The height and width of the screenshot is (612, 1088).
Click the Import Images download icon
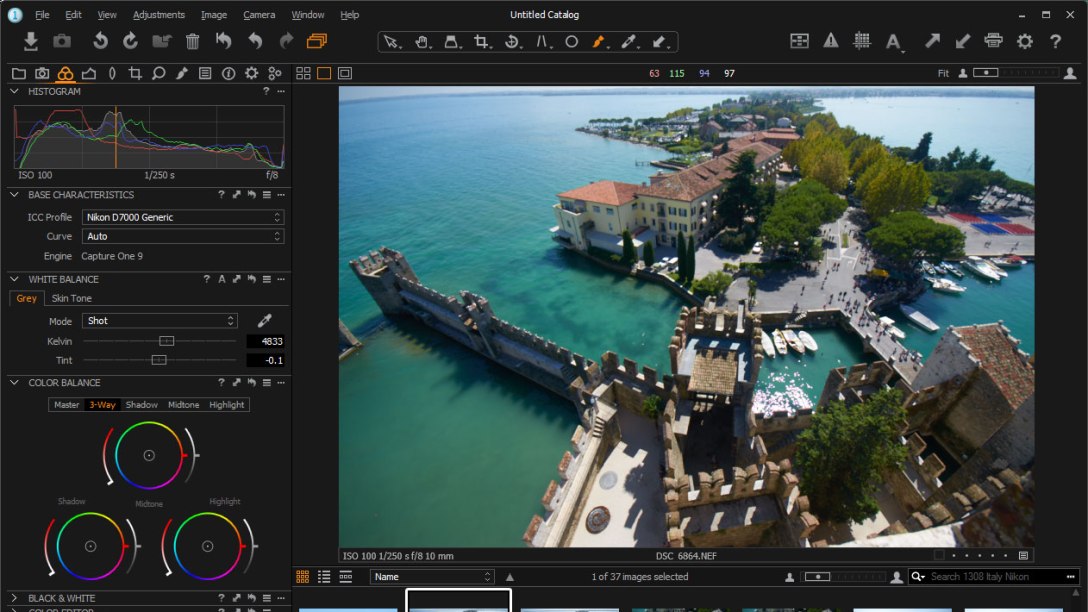tap(31, 41)
